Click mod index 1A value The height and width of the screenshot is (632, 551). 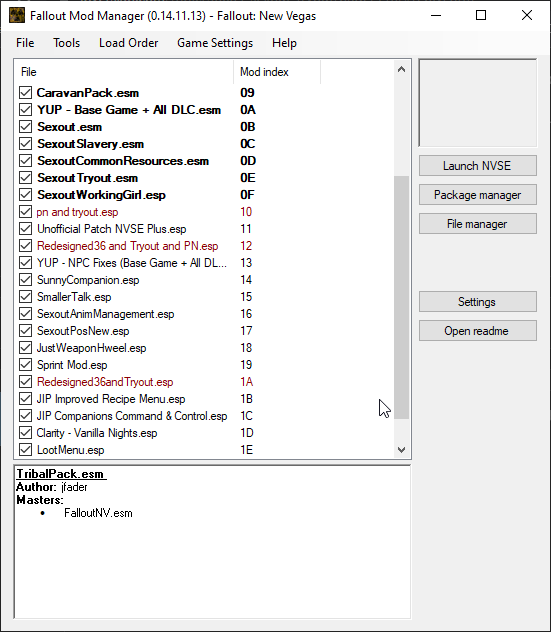247,382
